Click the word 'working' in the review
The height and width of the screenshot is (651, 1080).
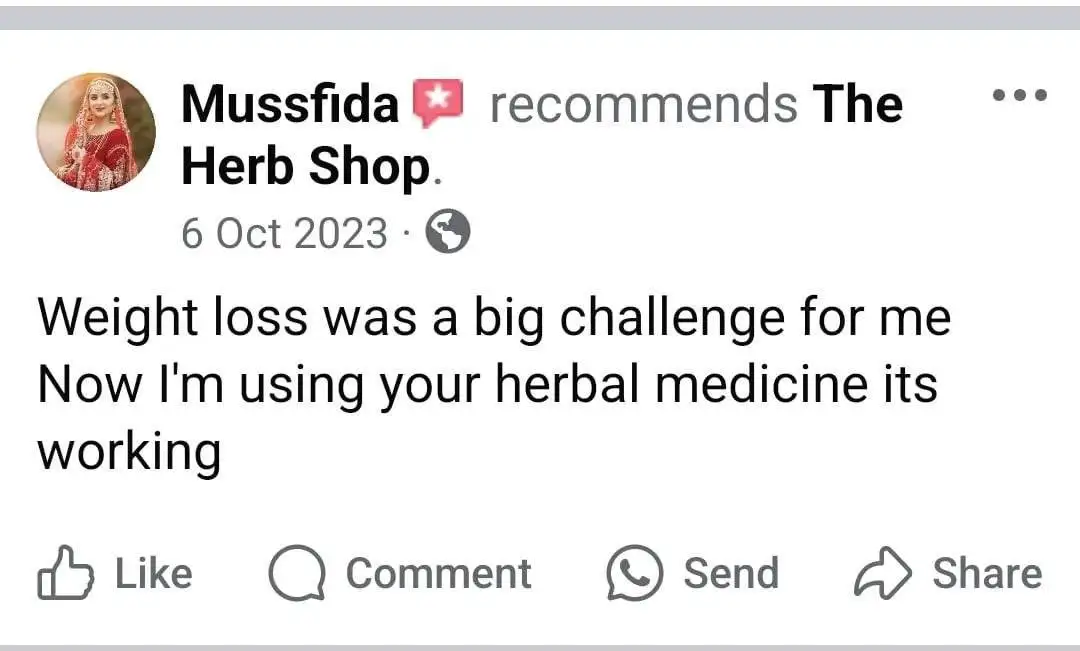[129, 452]
